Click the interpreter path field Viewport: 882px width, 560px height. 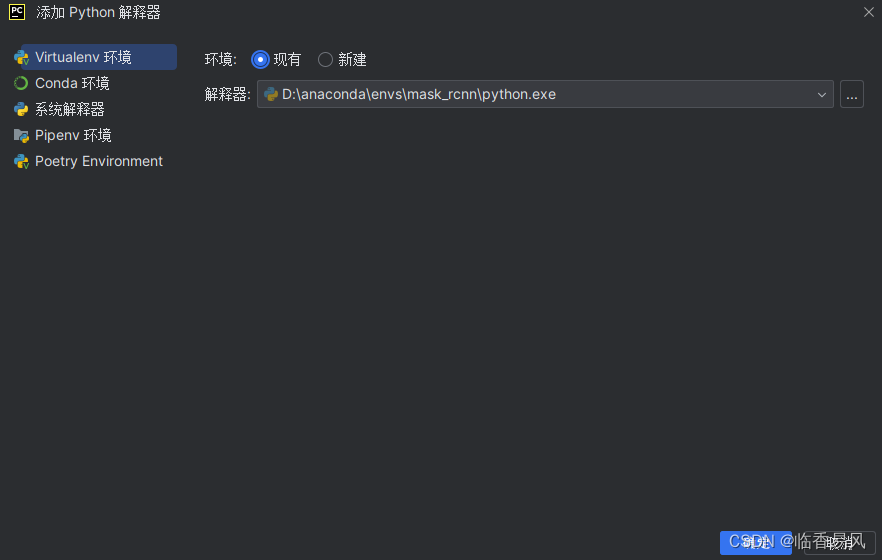544,94
